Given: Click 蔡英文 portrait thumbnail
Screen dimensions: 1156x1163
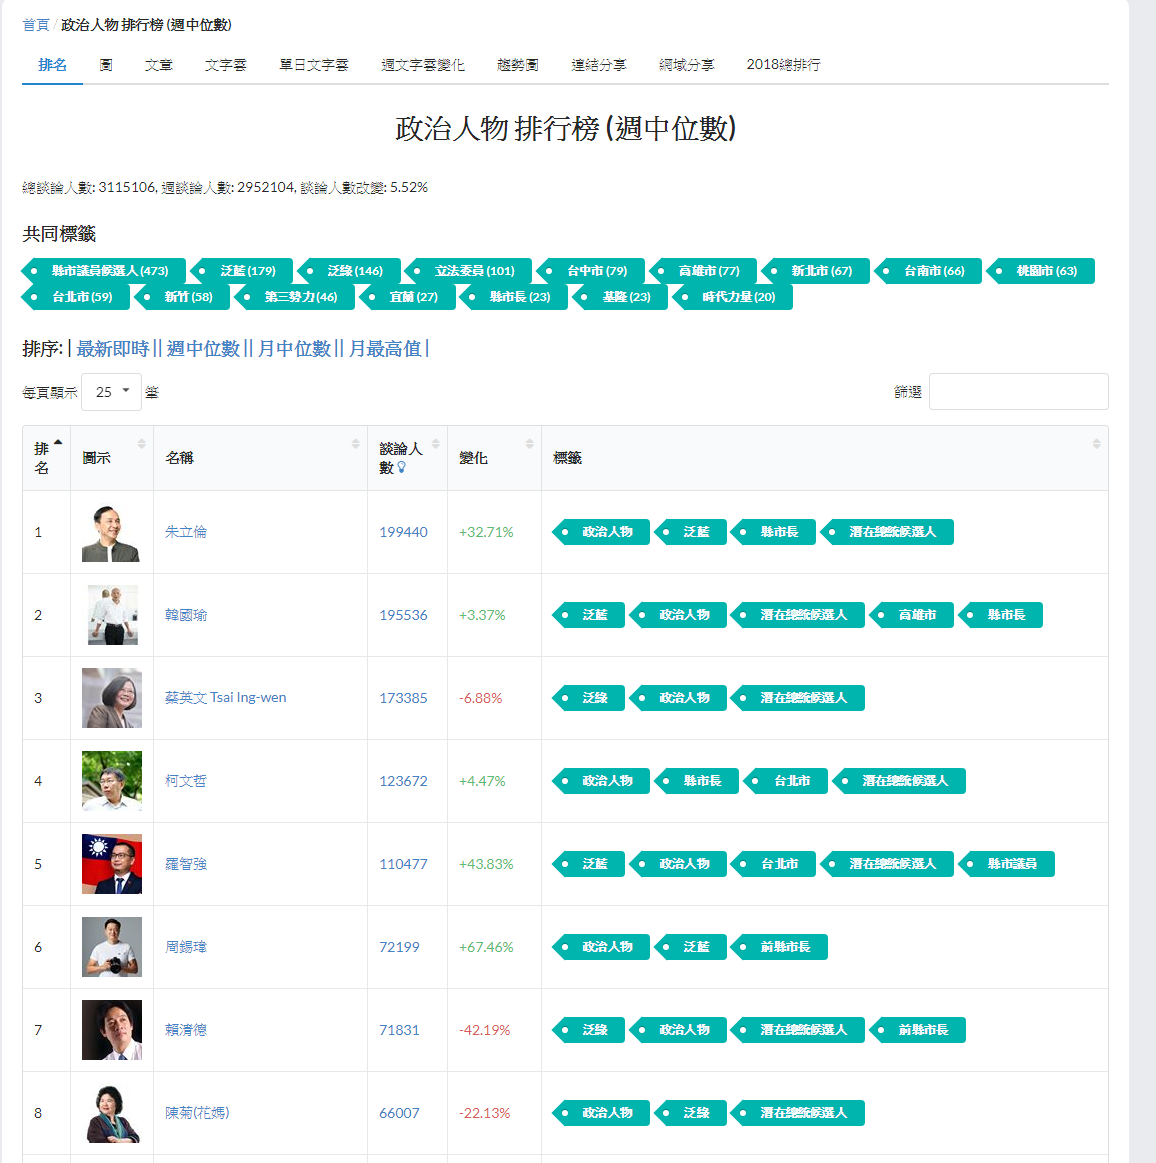Looking at the screenshot, I should (111, 698).
